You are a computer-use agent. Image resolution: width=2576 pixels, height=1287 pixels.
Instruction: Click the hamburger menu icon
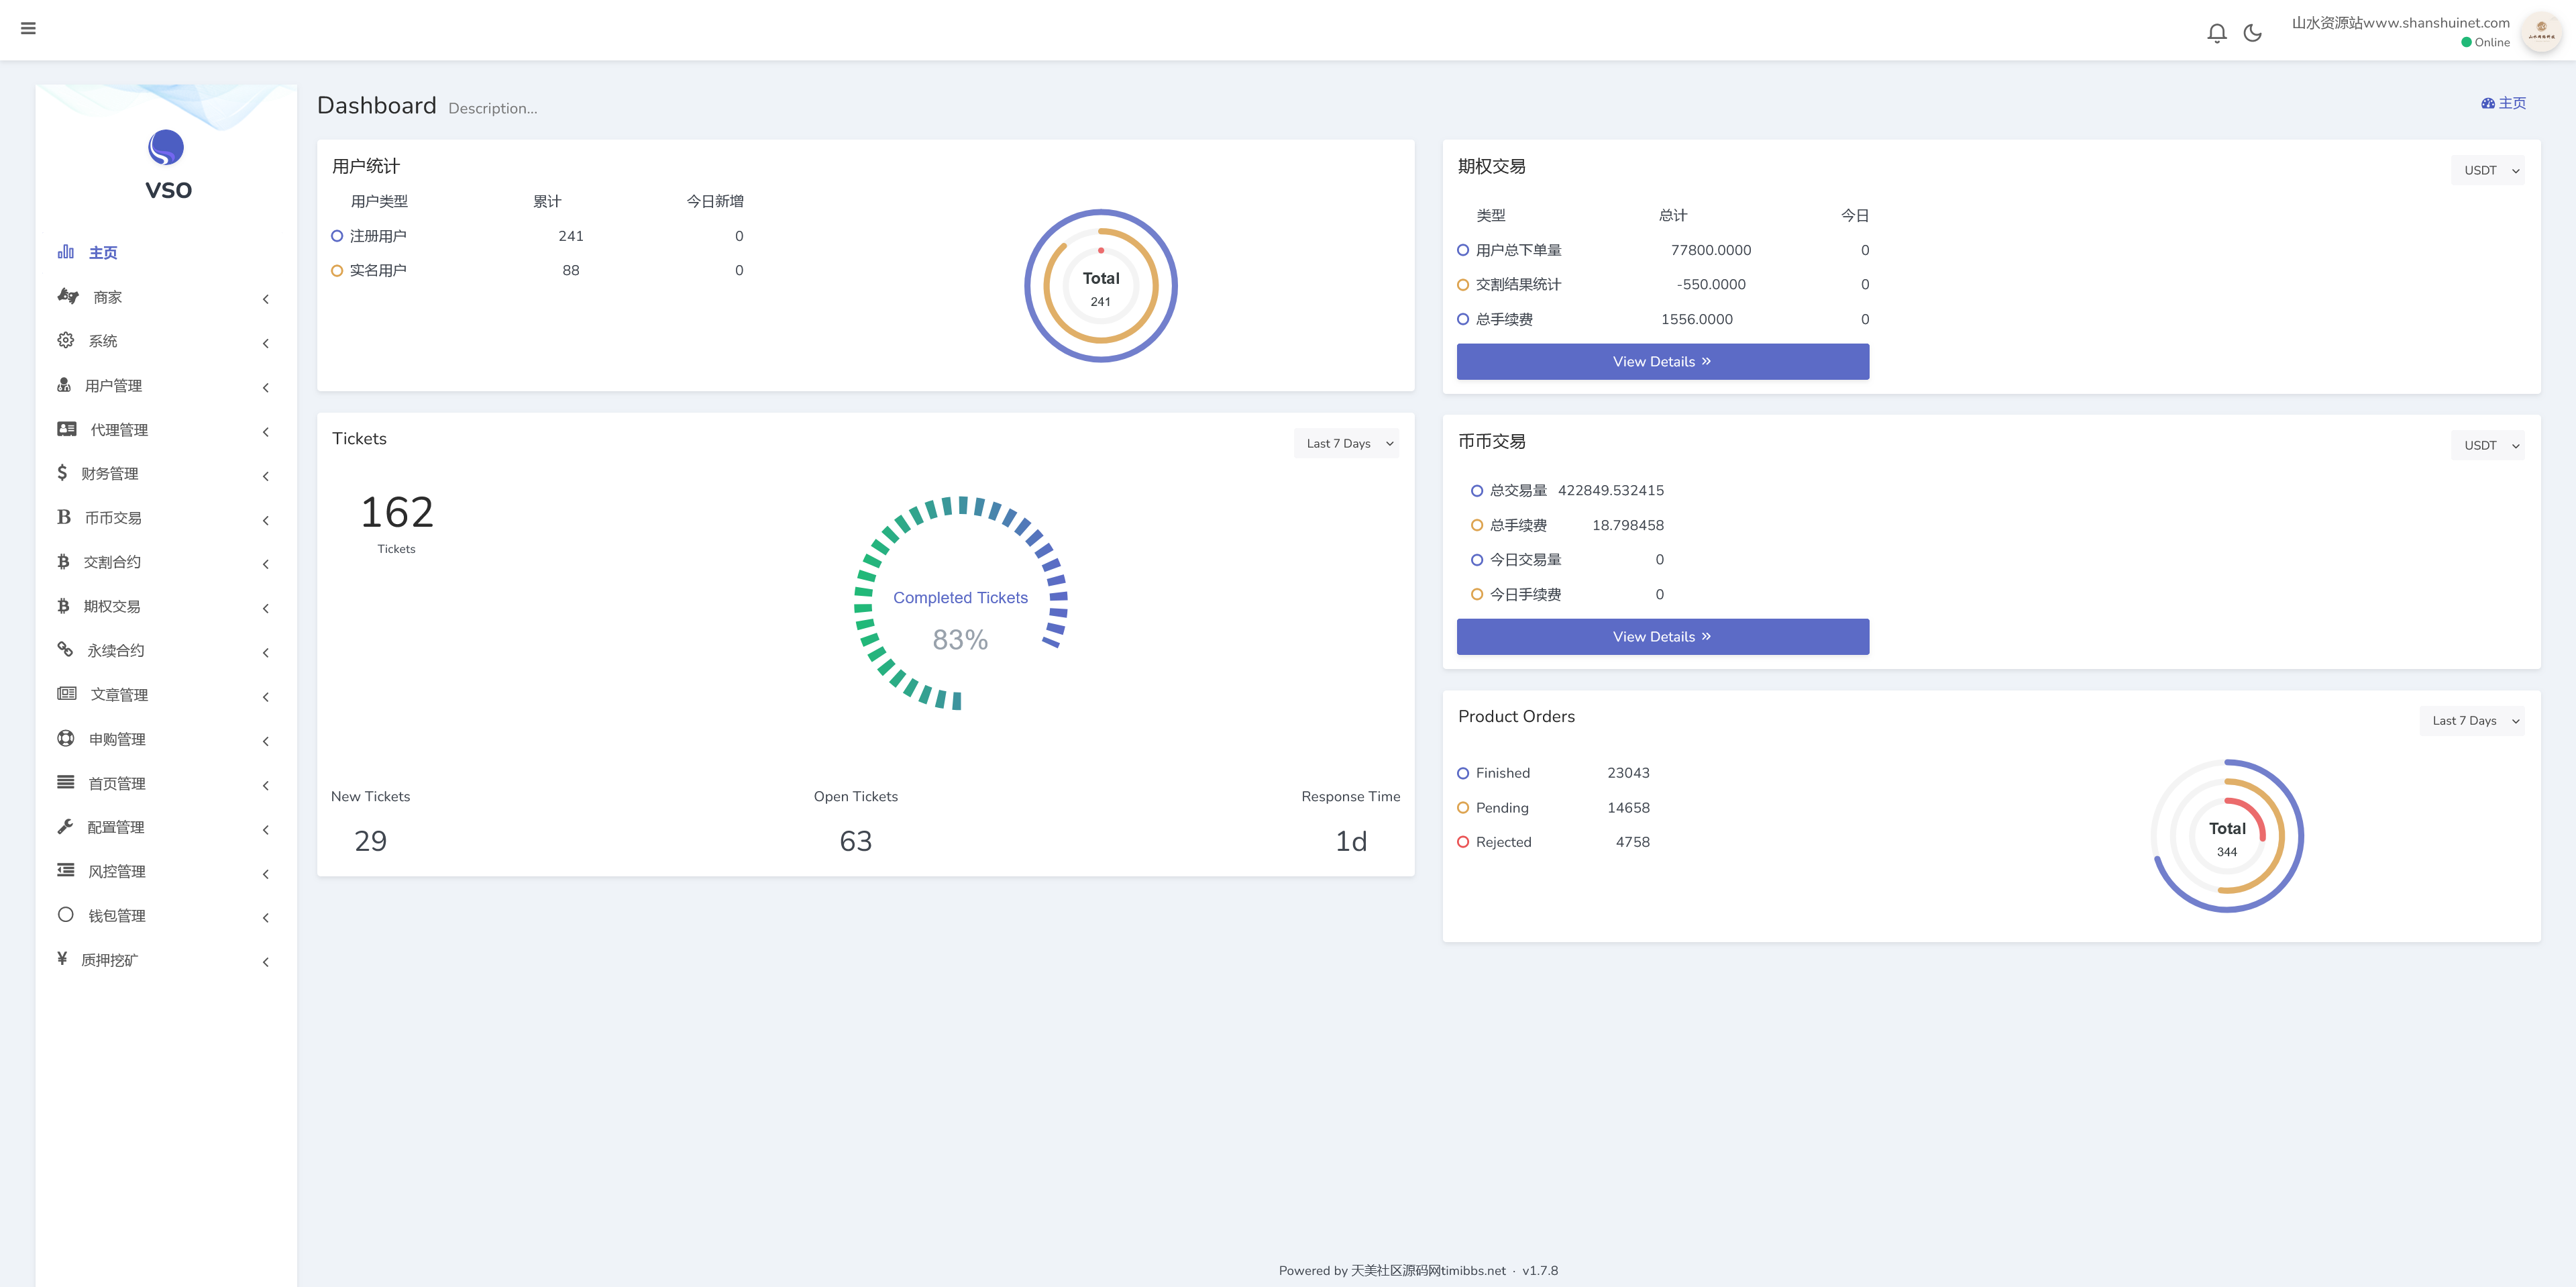pyautogui.click(x=28, y=28)
